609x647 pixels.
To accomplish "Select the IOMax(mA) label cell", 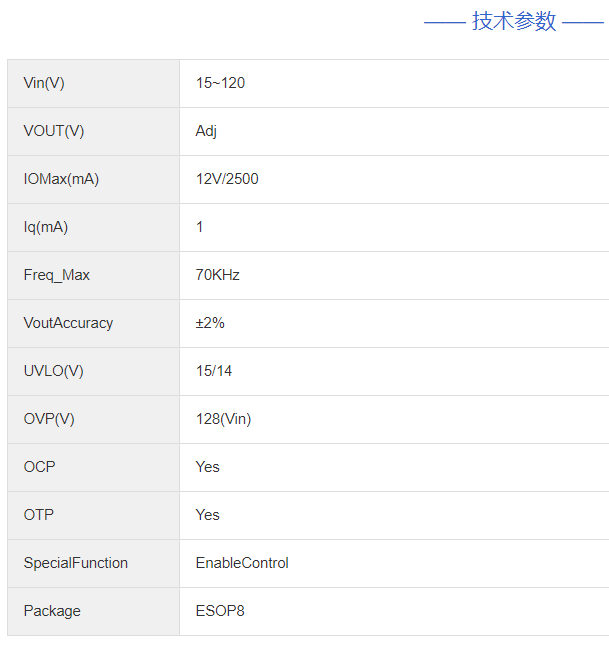I will pos(61,179).
